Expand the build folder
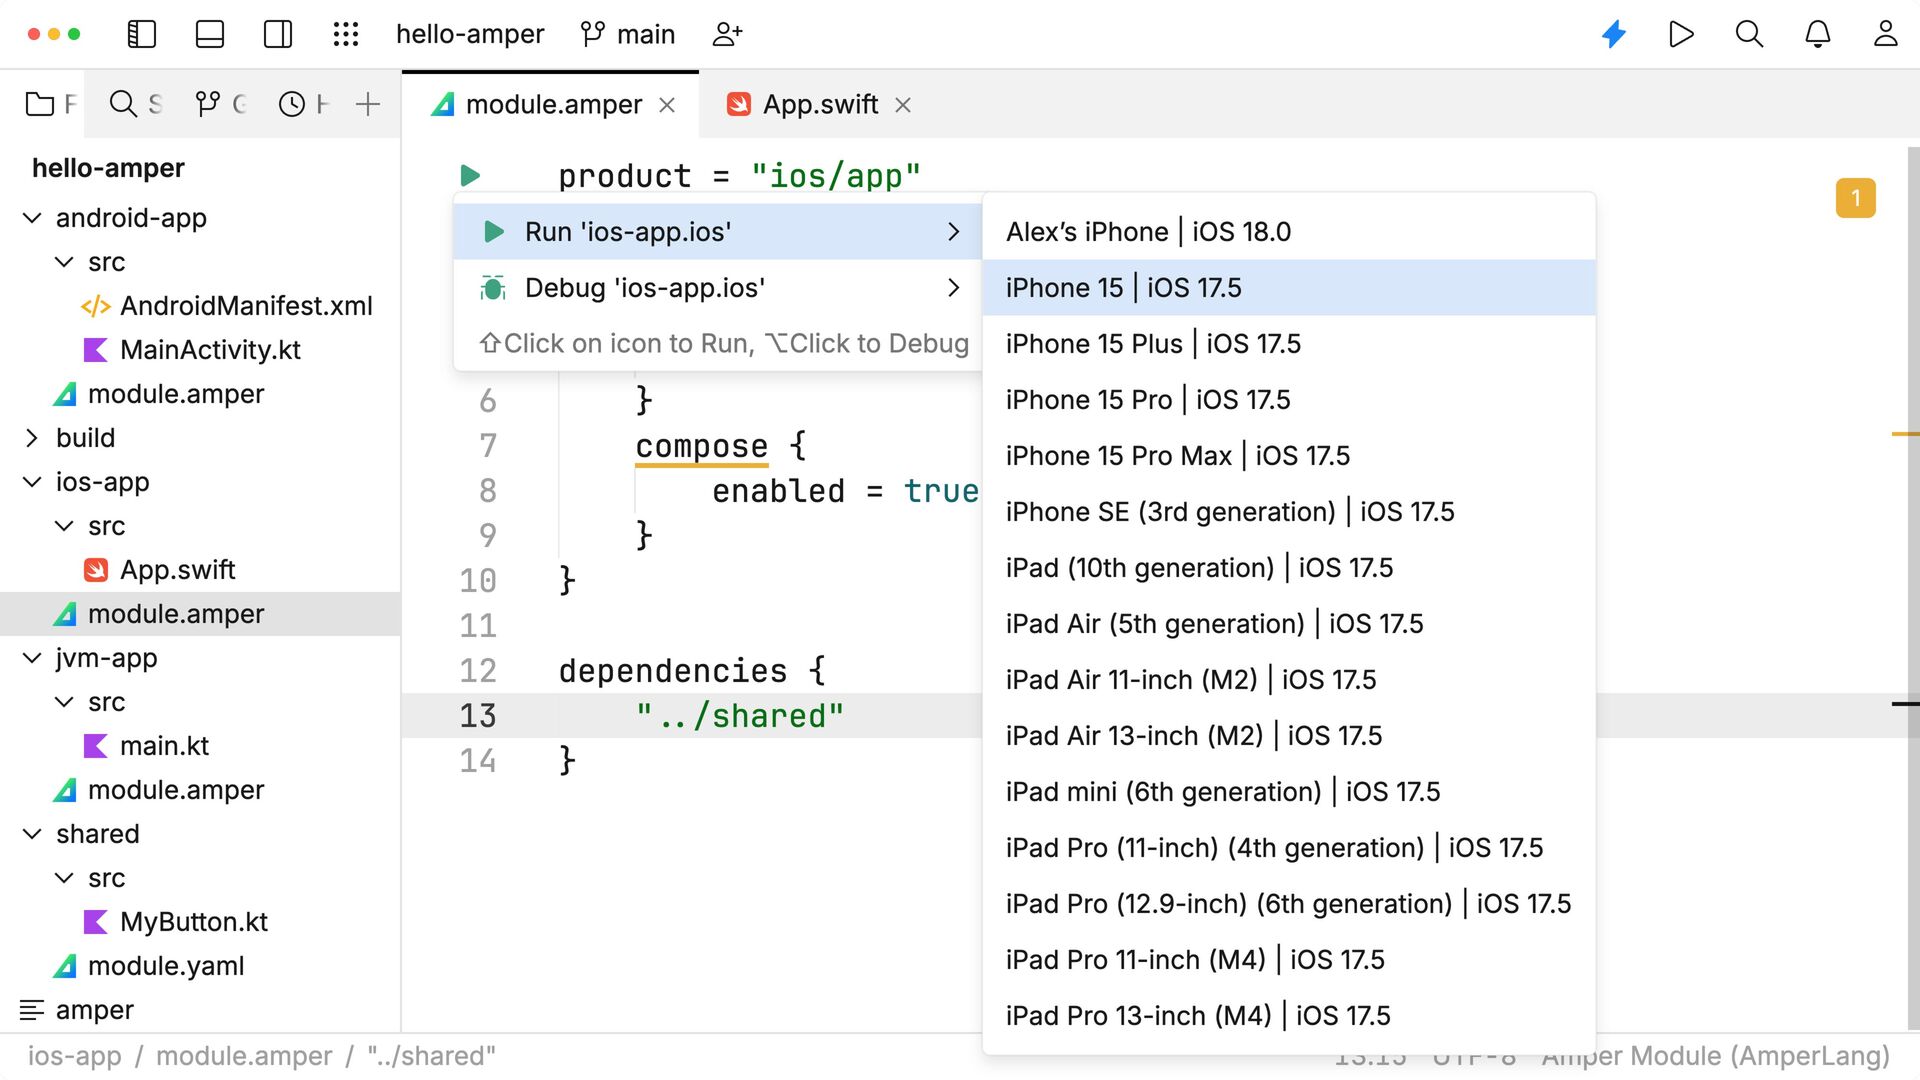This screenshot has height=1080, width=1920. (32, 438)
